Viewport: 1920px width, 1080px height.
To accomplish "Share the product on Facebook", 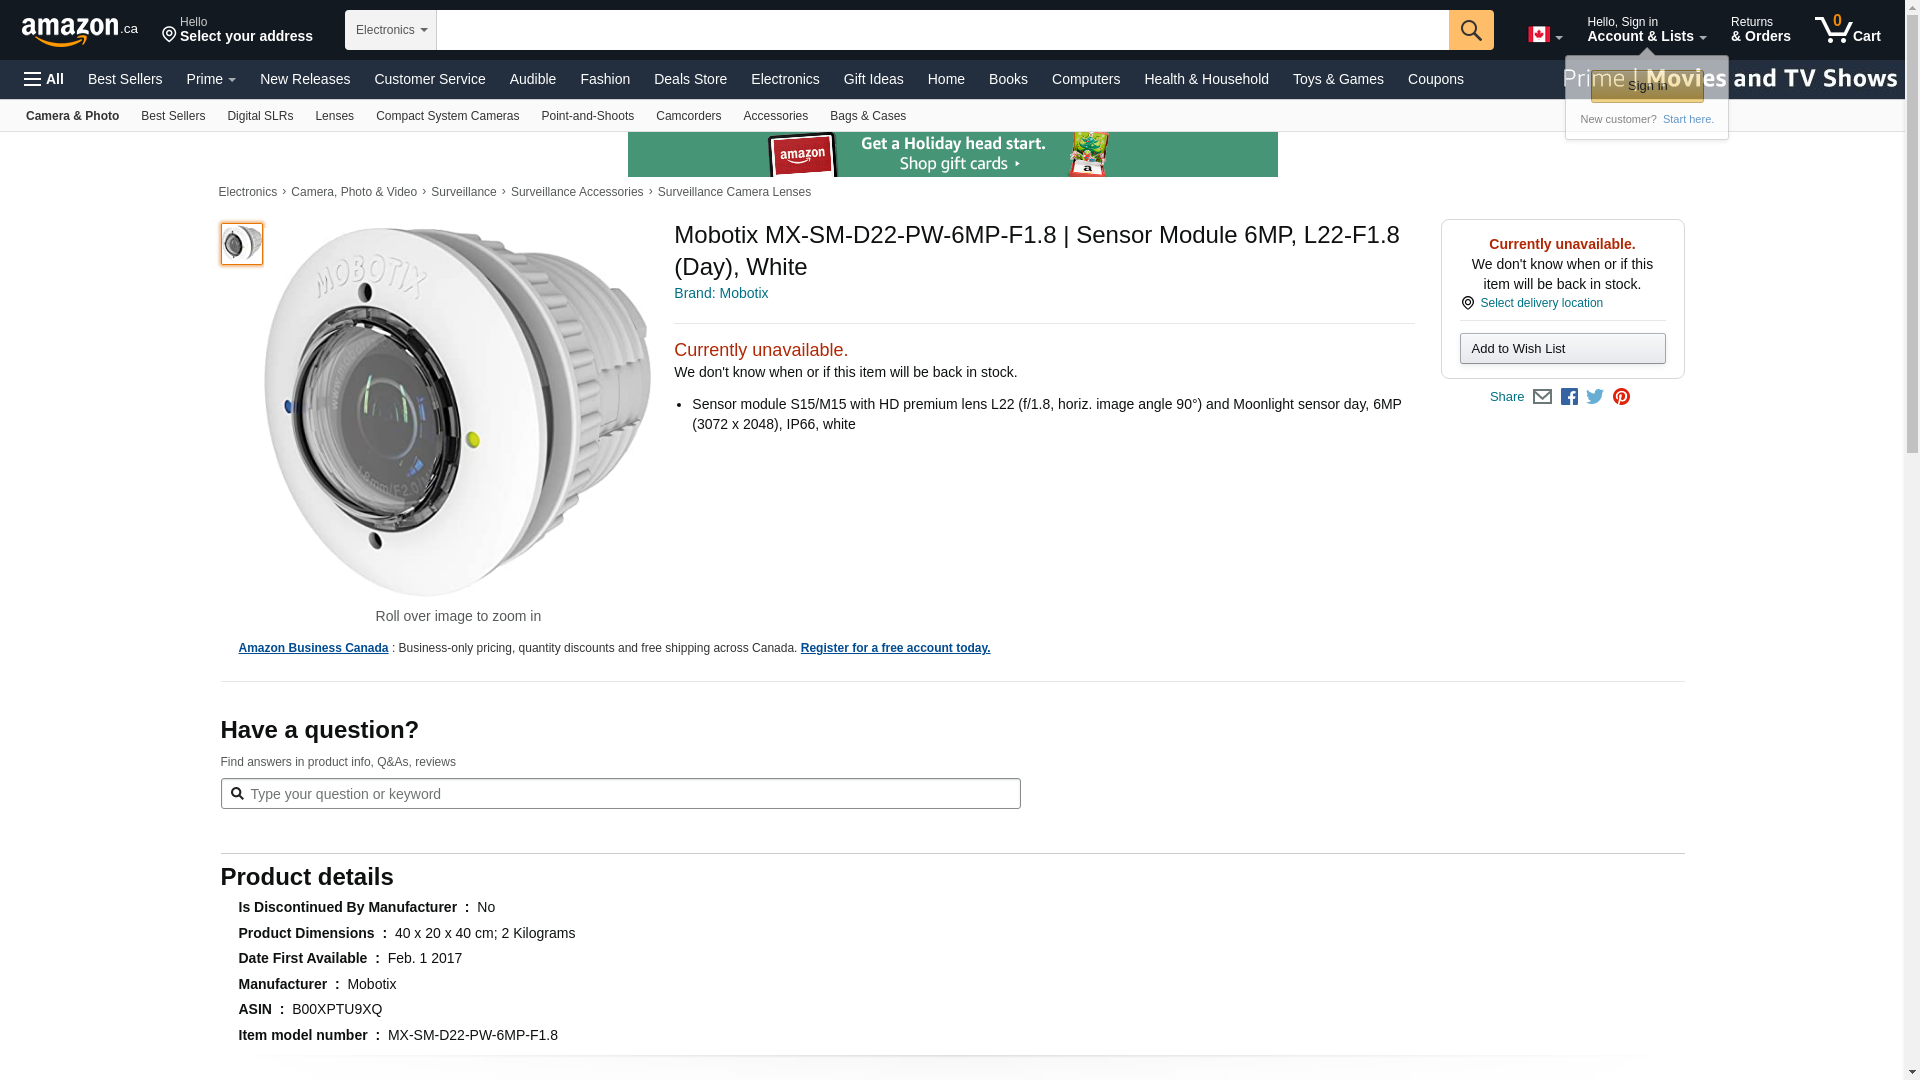I will coord(1569,397).
